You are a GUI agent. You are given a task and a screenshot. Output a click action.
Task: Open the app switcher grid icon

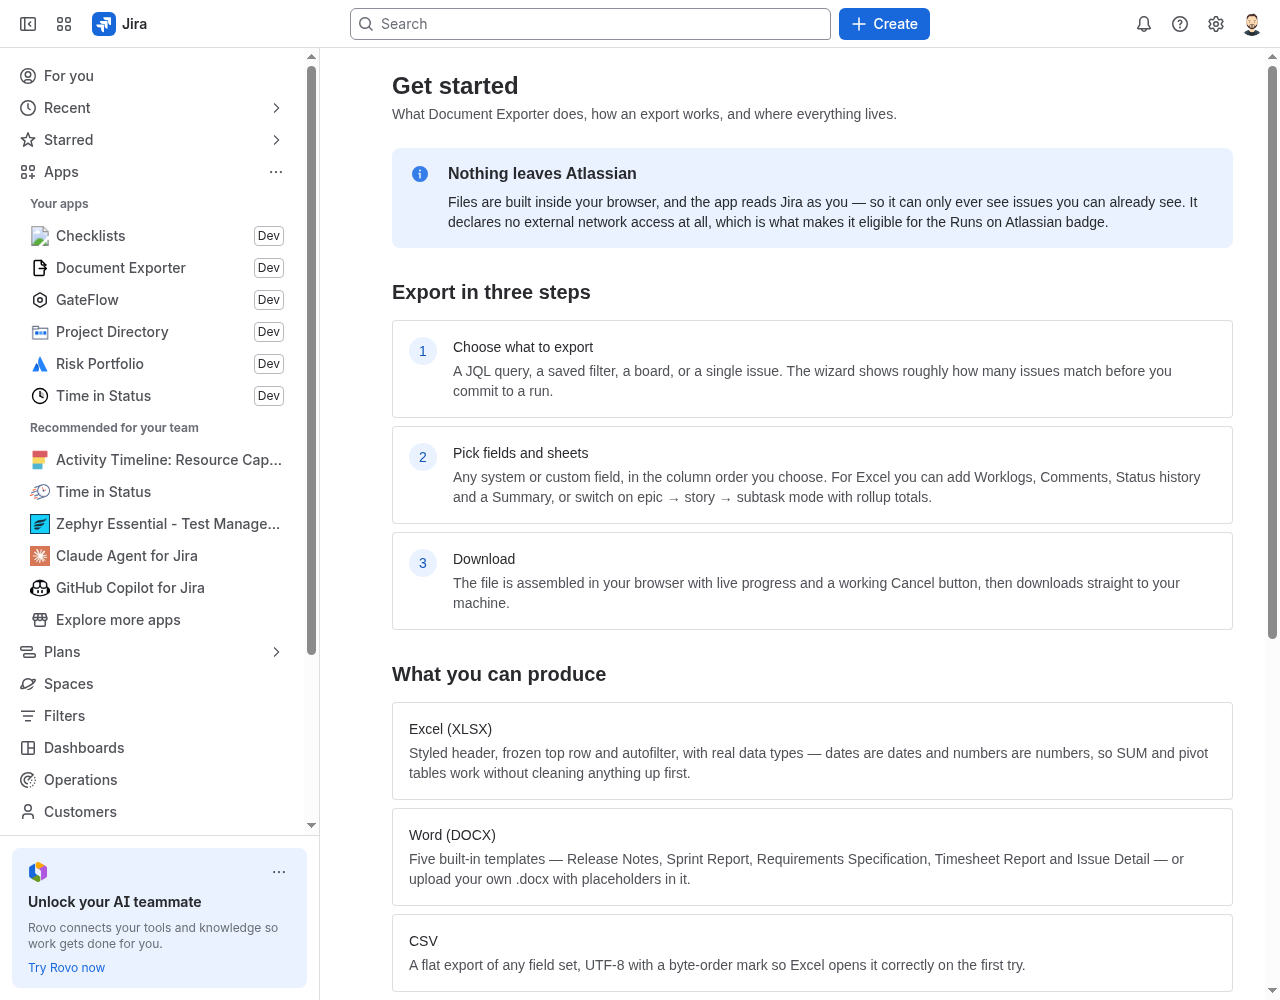pyautogui.click(x=64, y=24)
